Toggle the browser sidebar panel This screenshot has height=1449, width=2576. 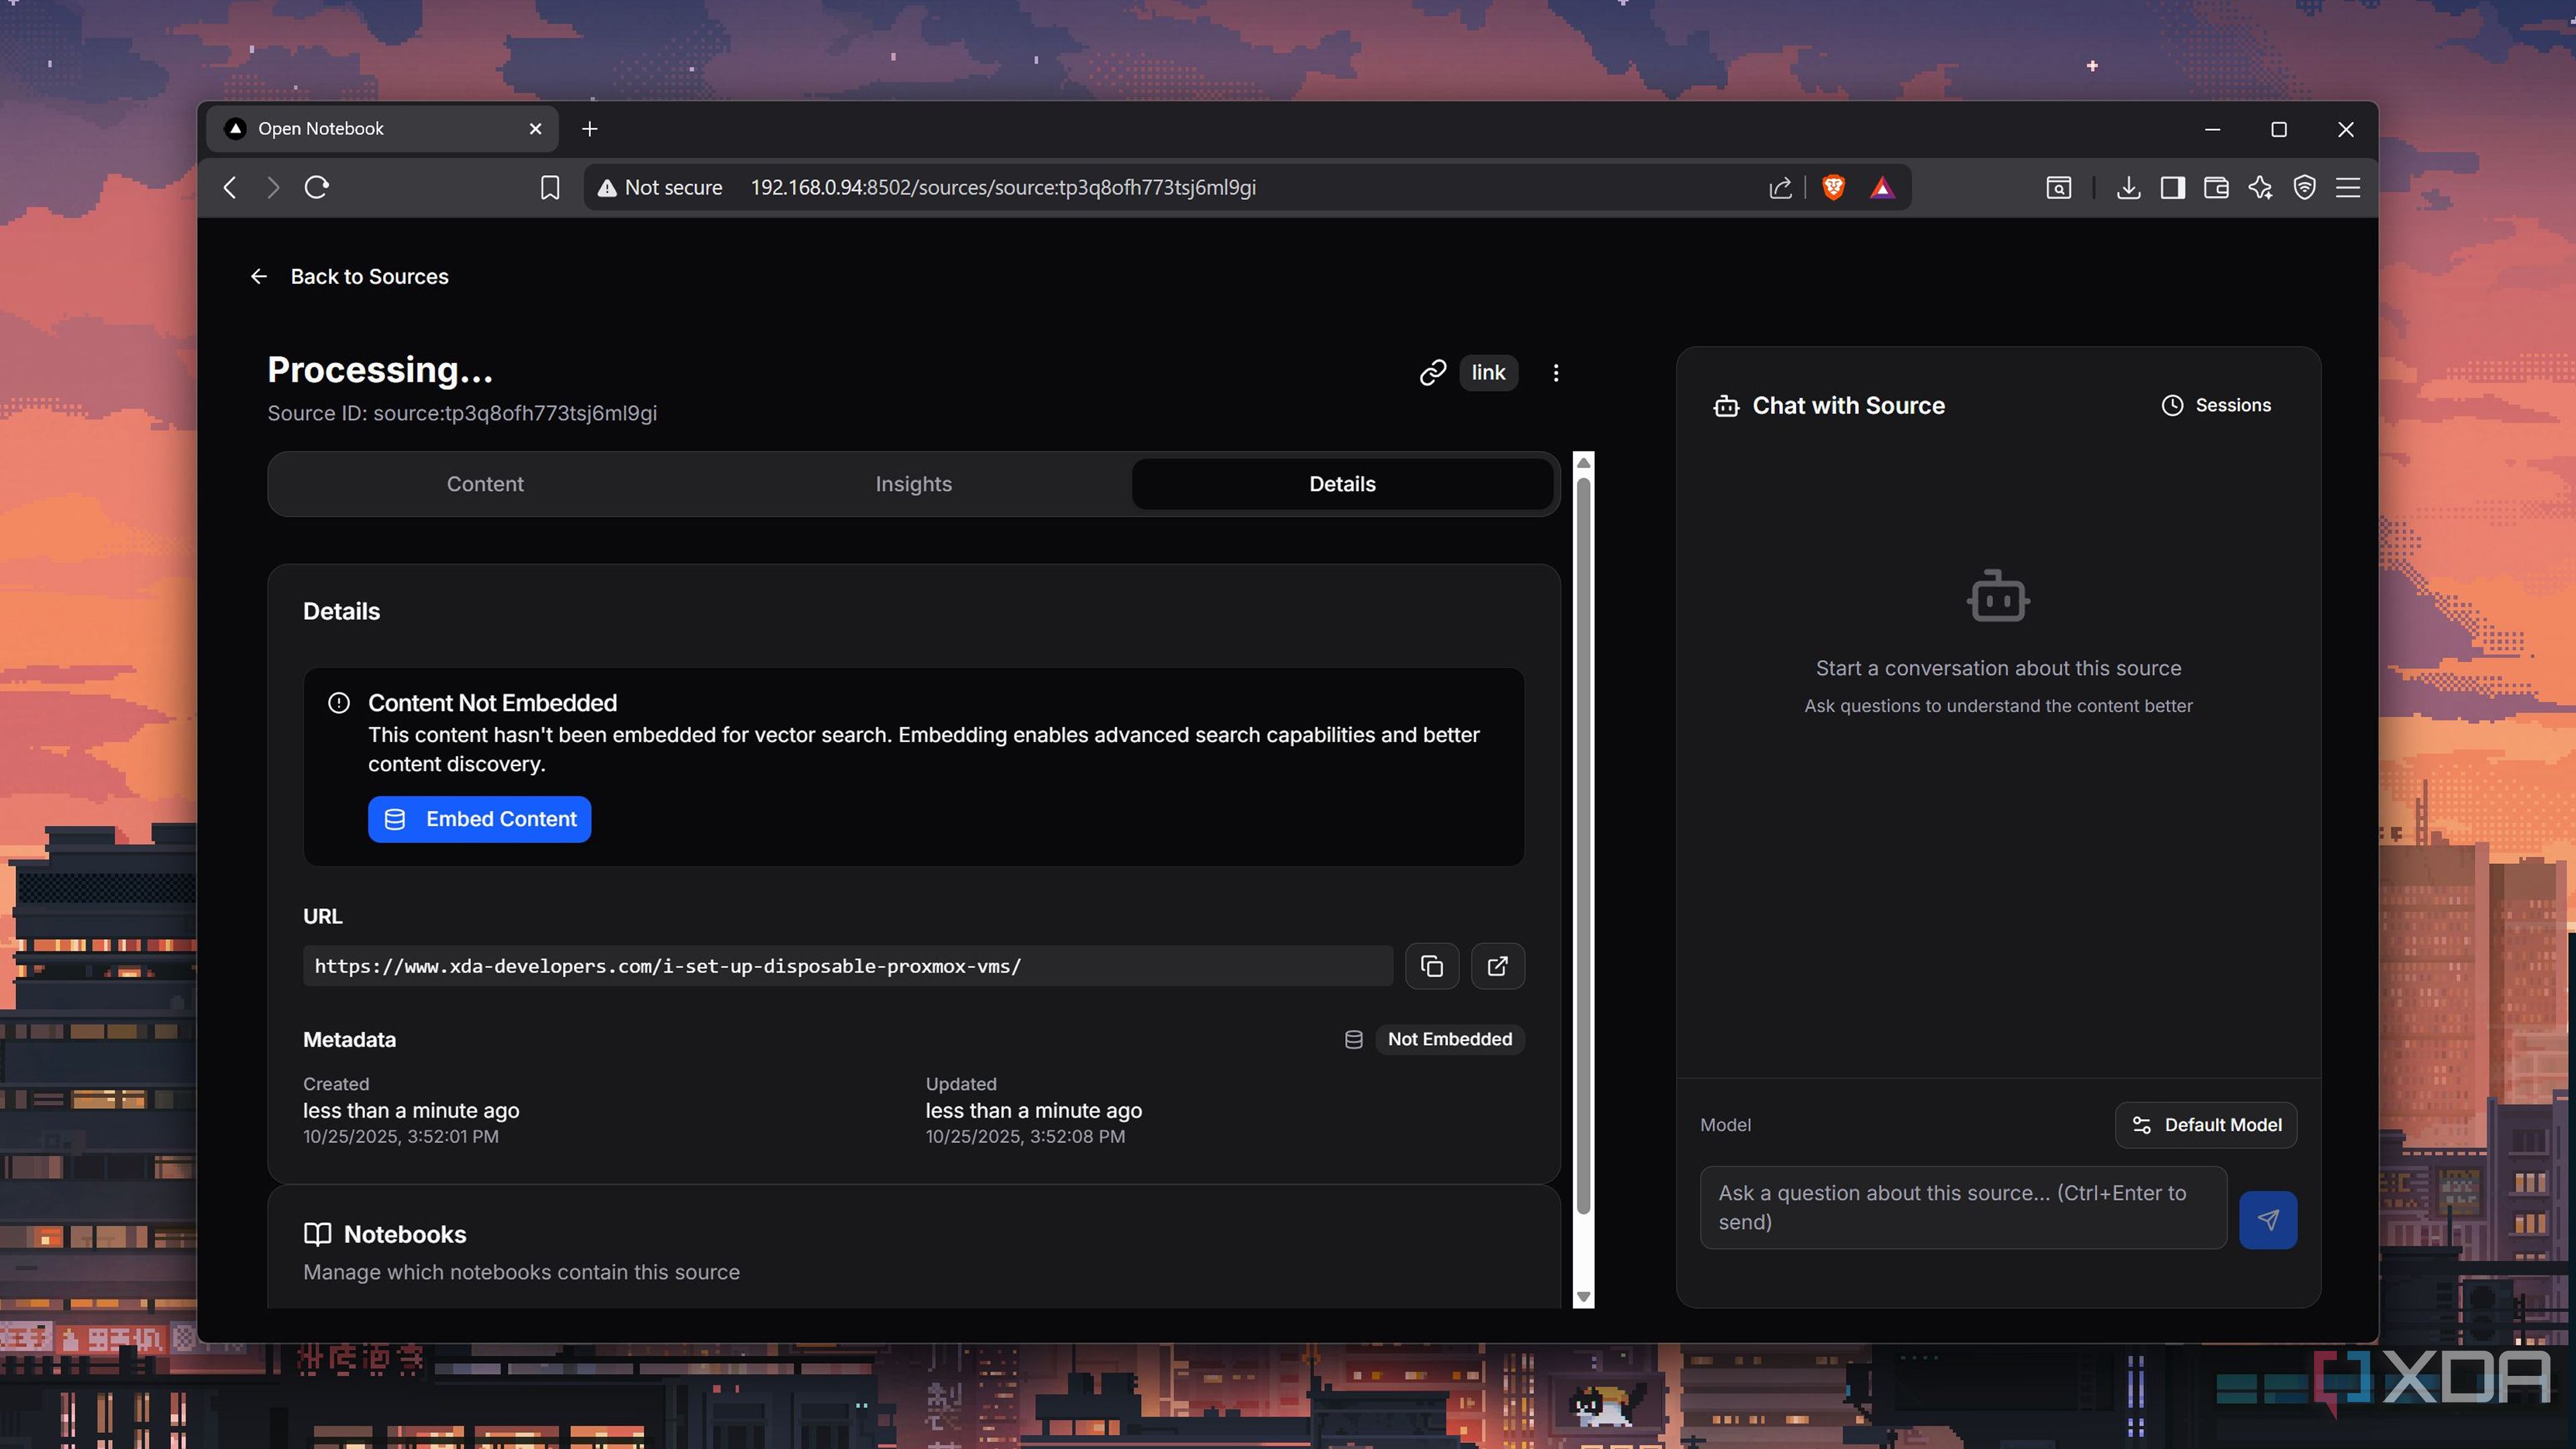2172,188
